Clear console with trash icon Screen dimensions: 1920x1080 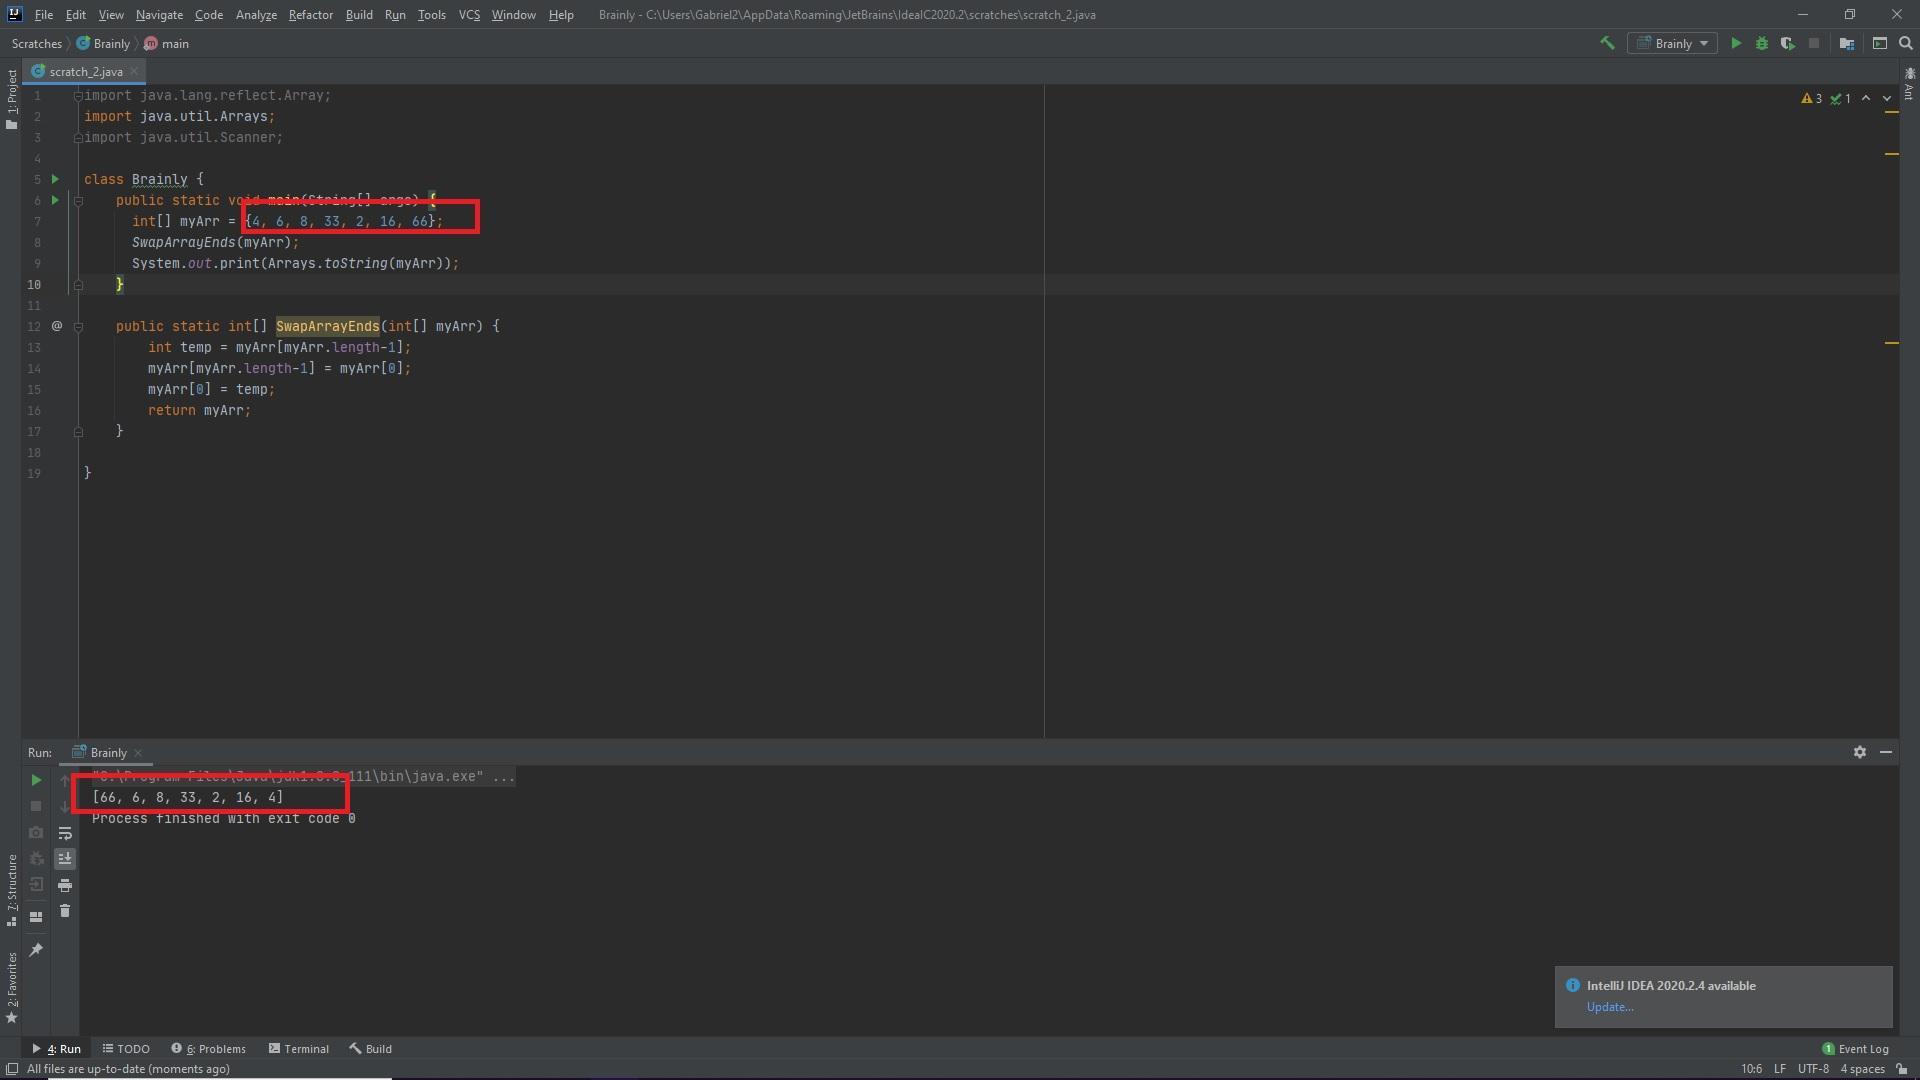pyautogui.click(x=65, y=911)
